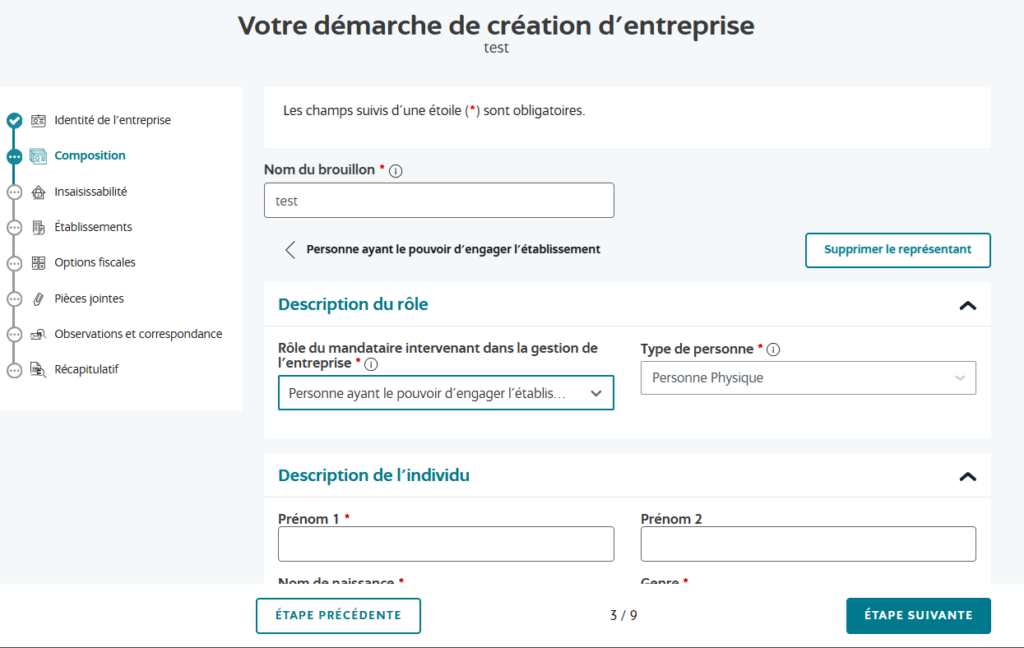Collapse the Description de l'individu section

click(968, 477)
